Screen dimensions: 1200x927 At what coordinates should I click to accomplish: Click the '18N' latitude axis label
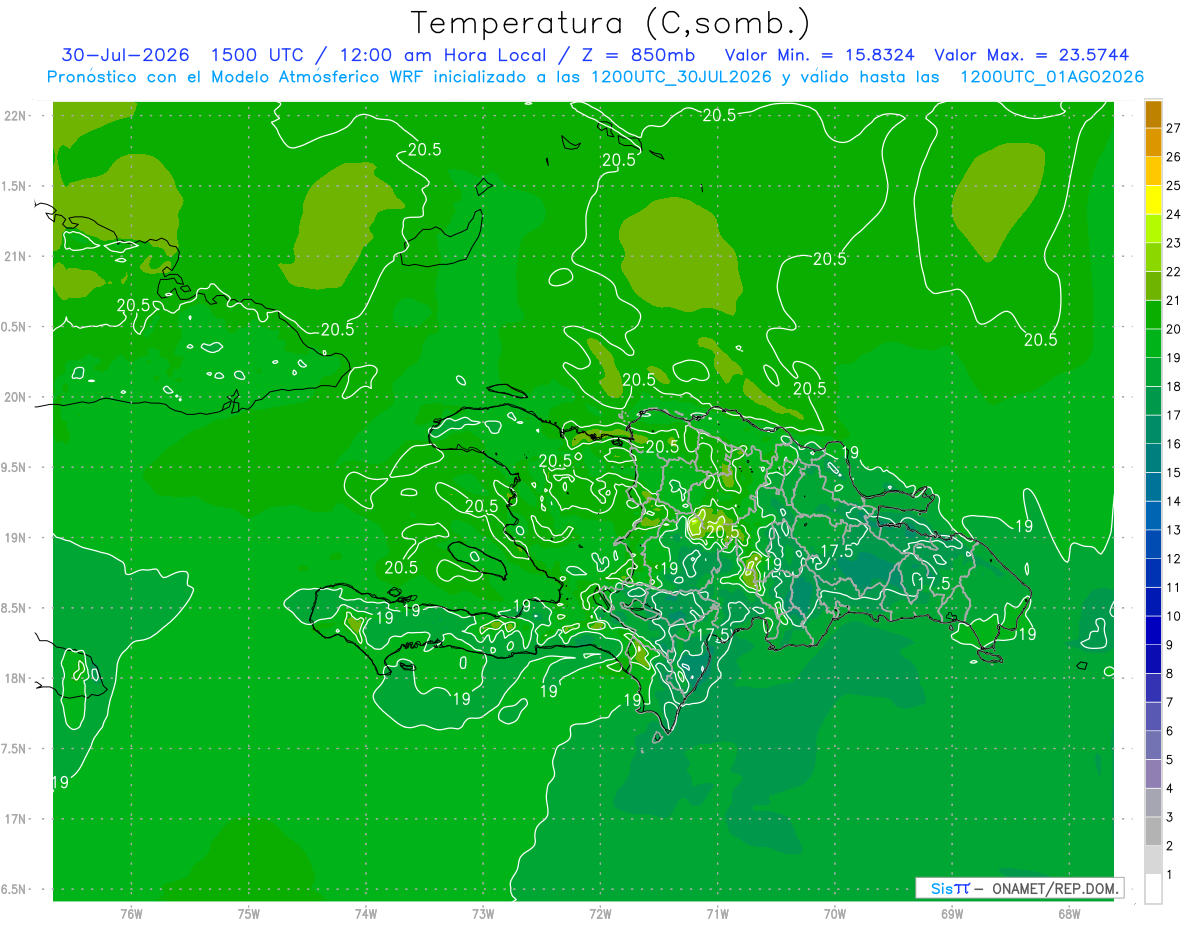pos(16,678)
